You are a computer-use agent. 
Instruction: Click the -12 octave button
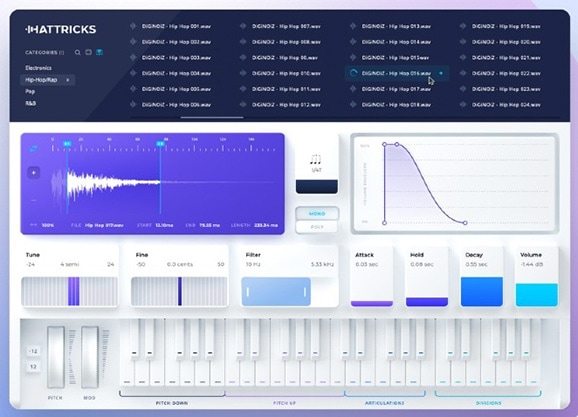33,351
